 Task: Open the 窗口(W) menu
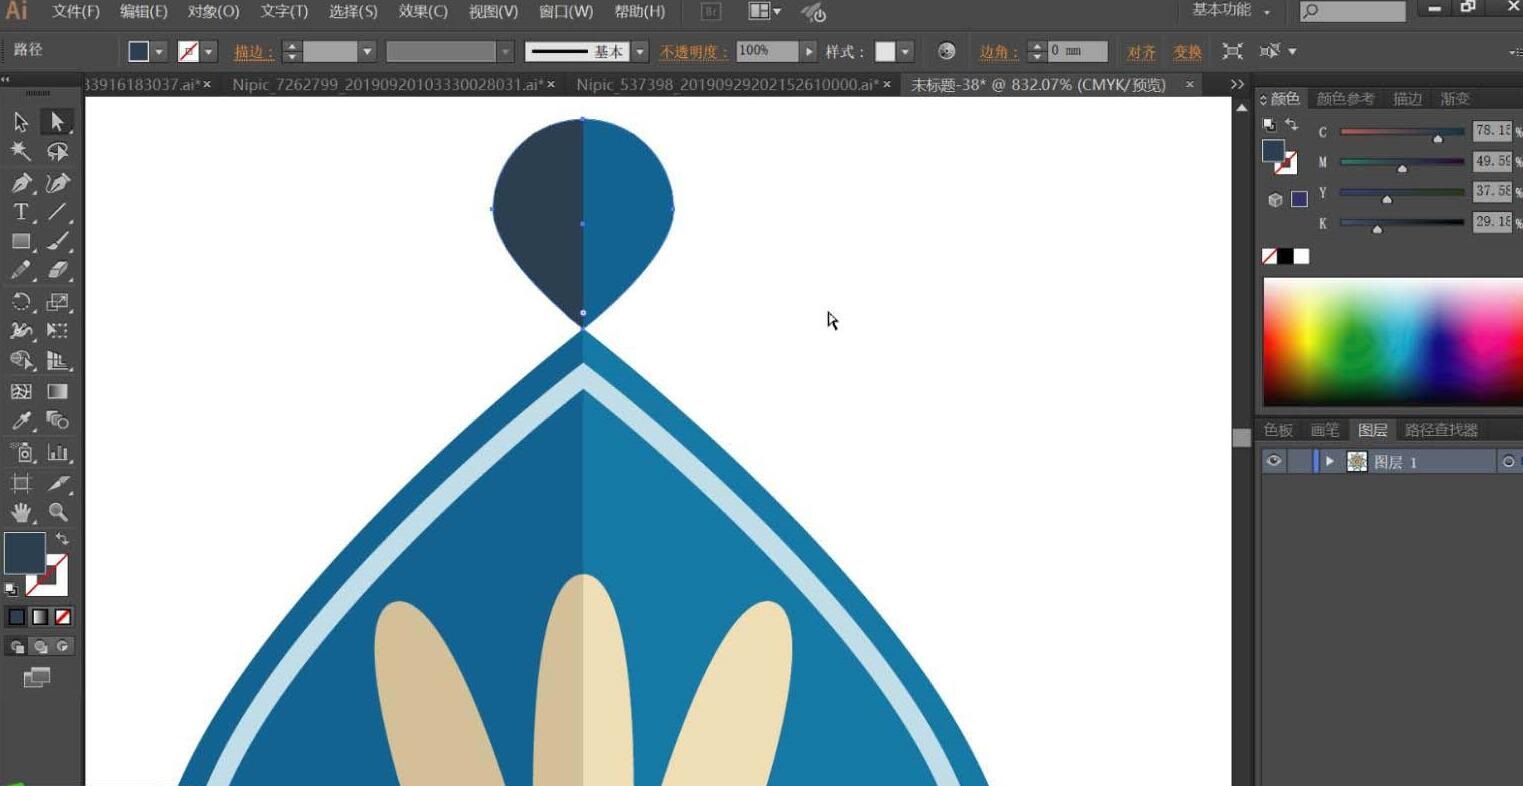coord(566,12)
